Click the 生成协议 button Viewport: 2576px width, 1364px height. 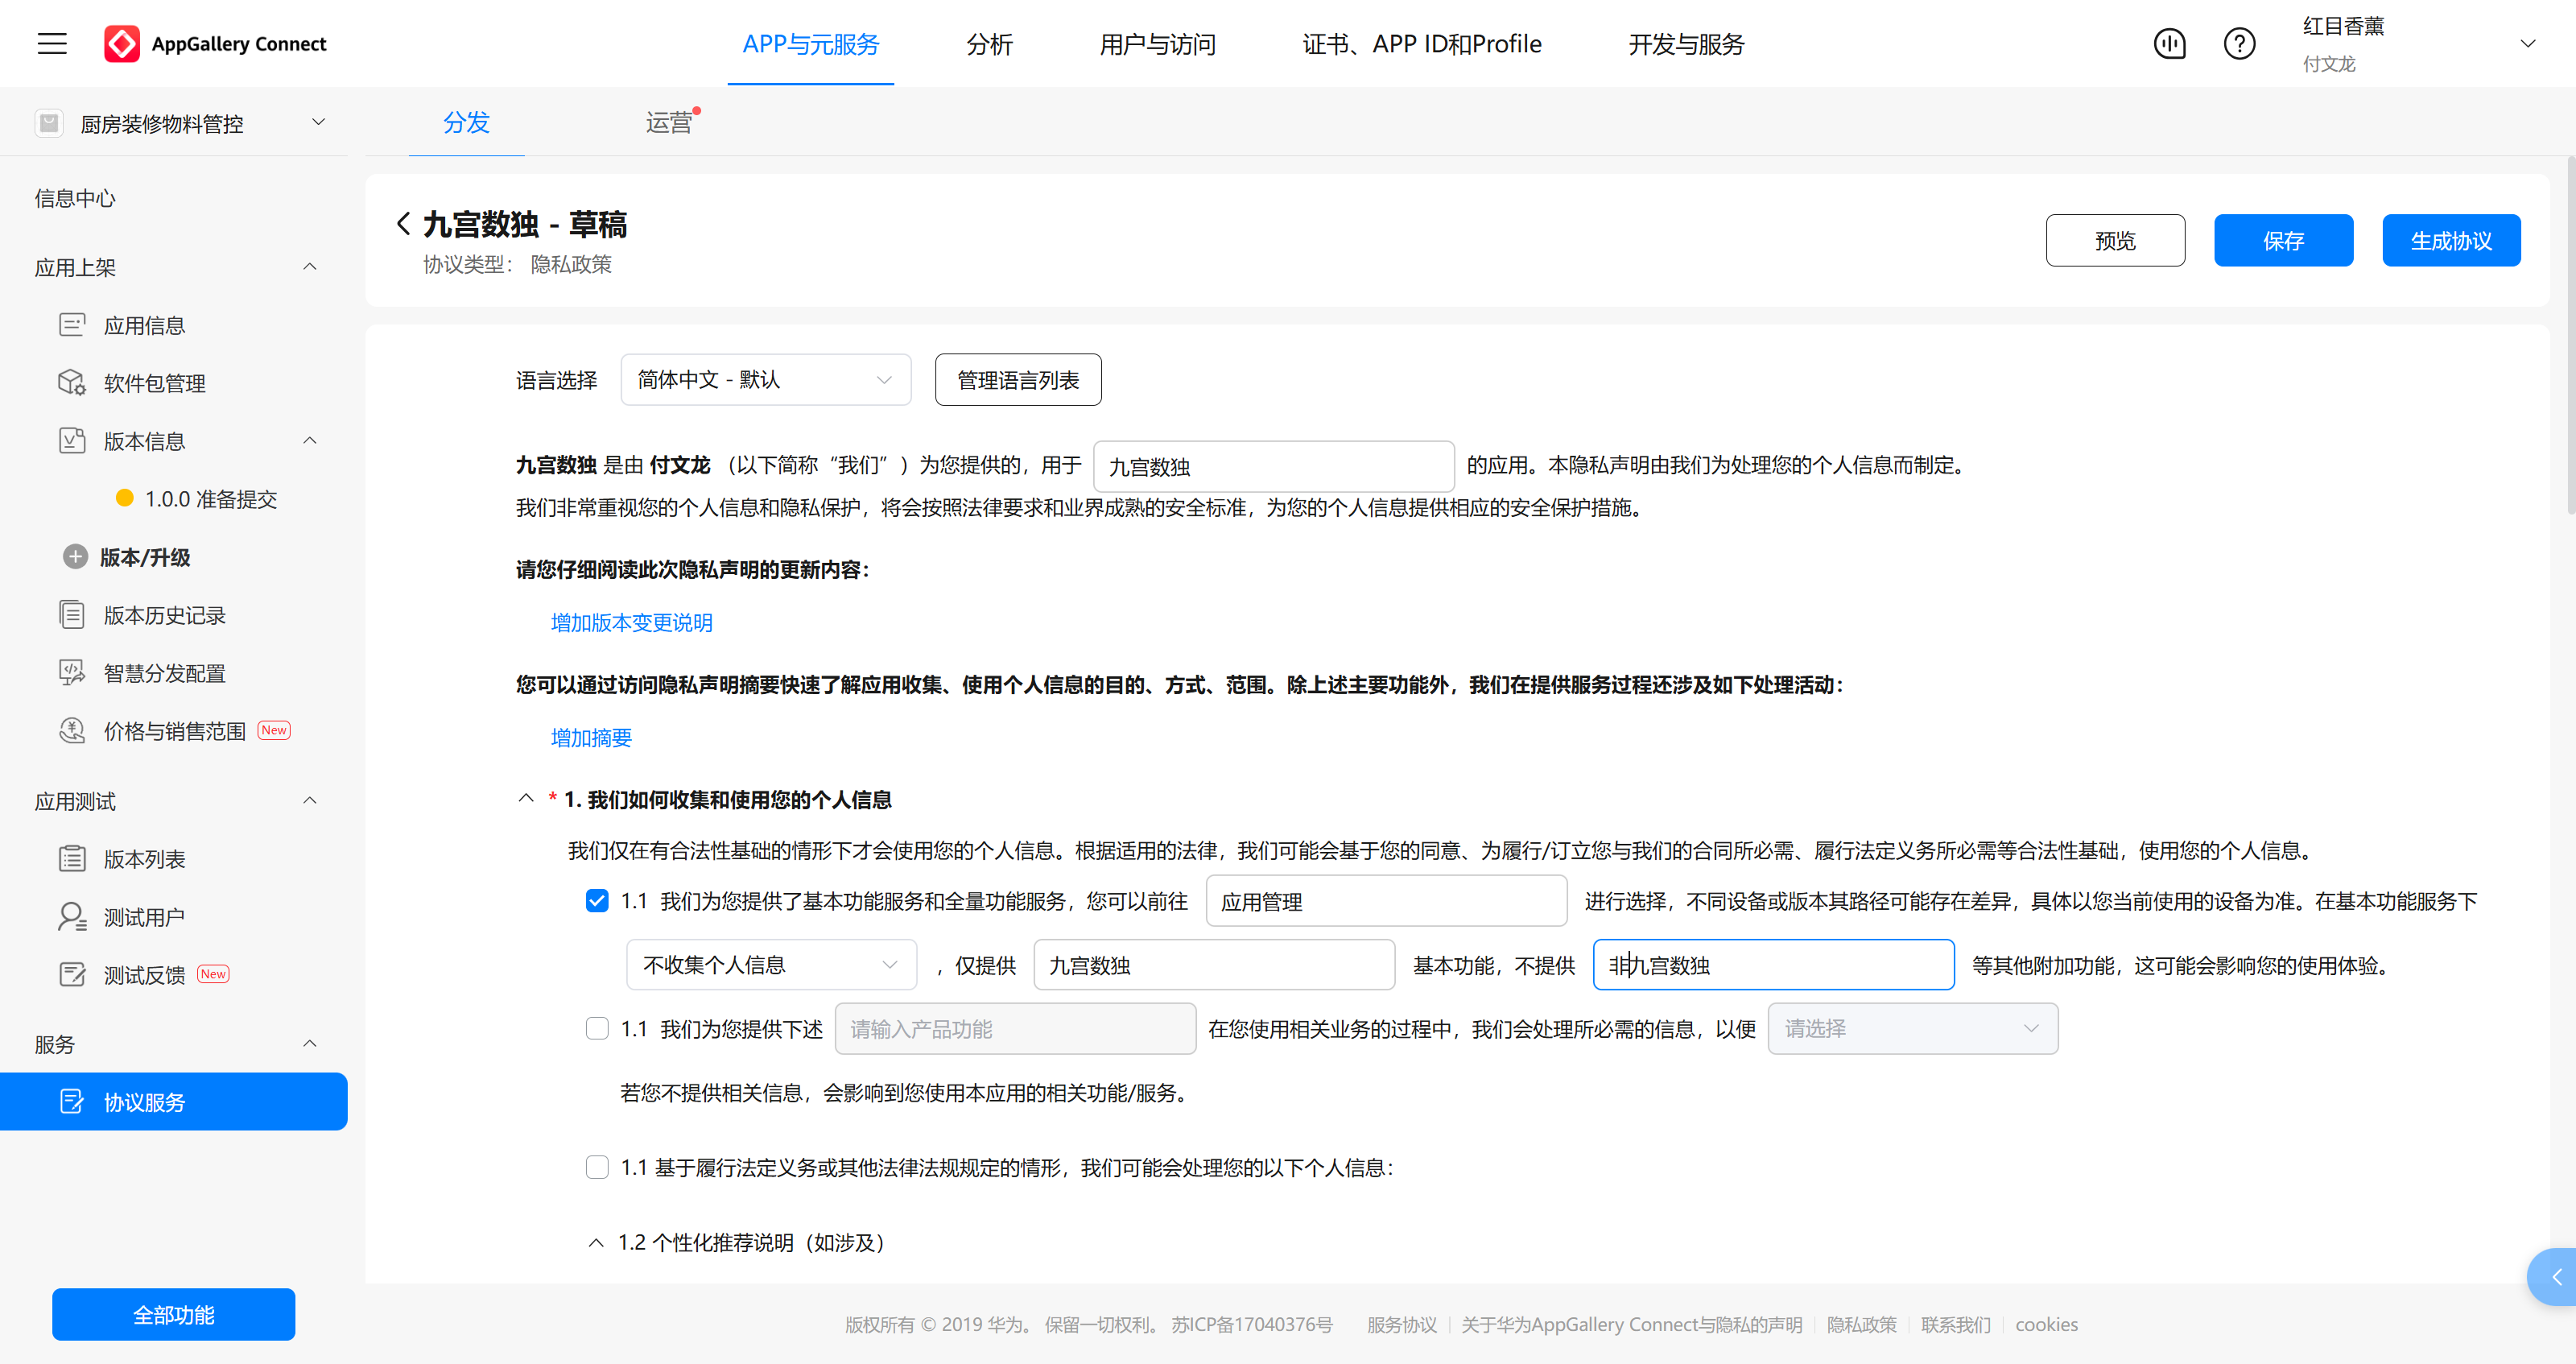2451,240
